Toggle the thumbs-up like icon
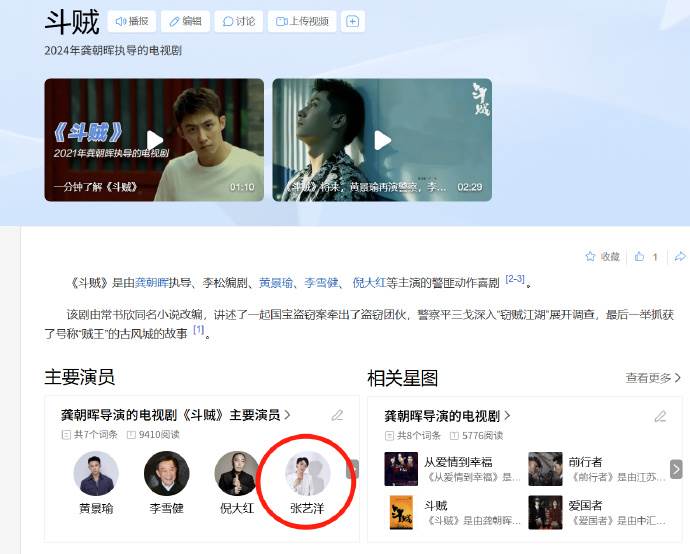 (x=639, y=256)
